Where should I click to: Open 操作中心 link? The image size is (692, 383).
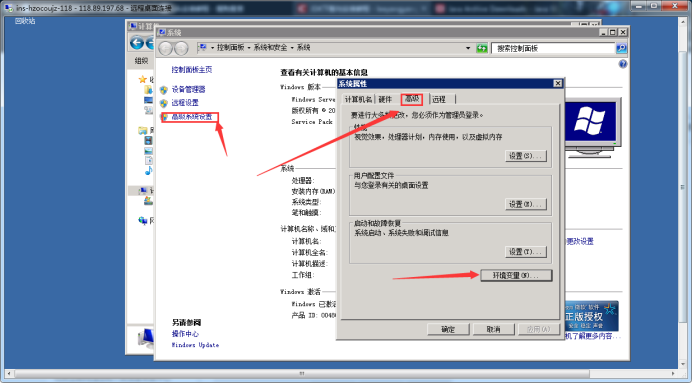(x=185, y=334)
